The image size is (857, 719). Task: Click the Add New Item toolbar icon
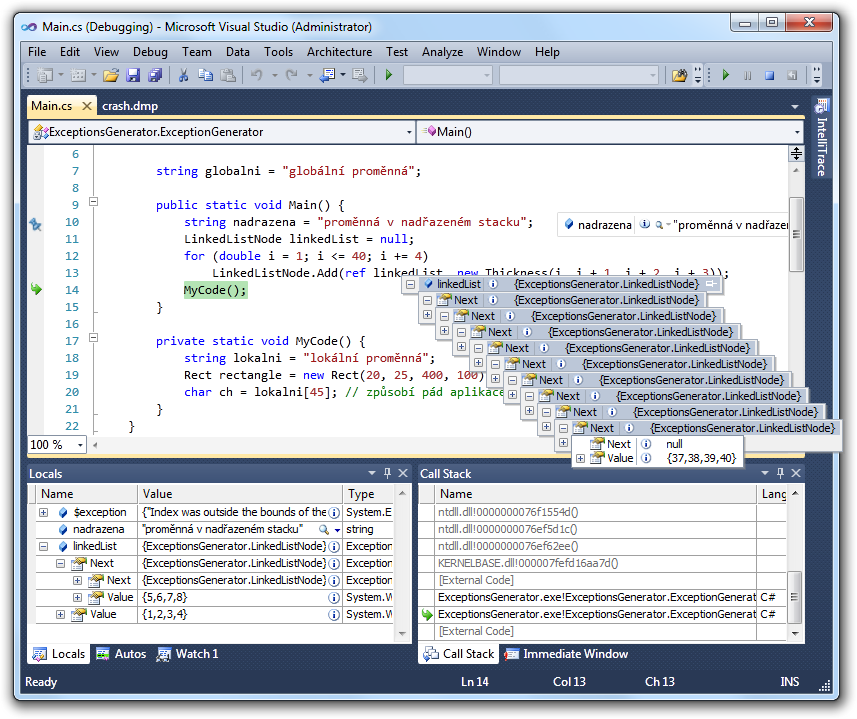(79, 75)
